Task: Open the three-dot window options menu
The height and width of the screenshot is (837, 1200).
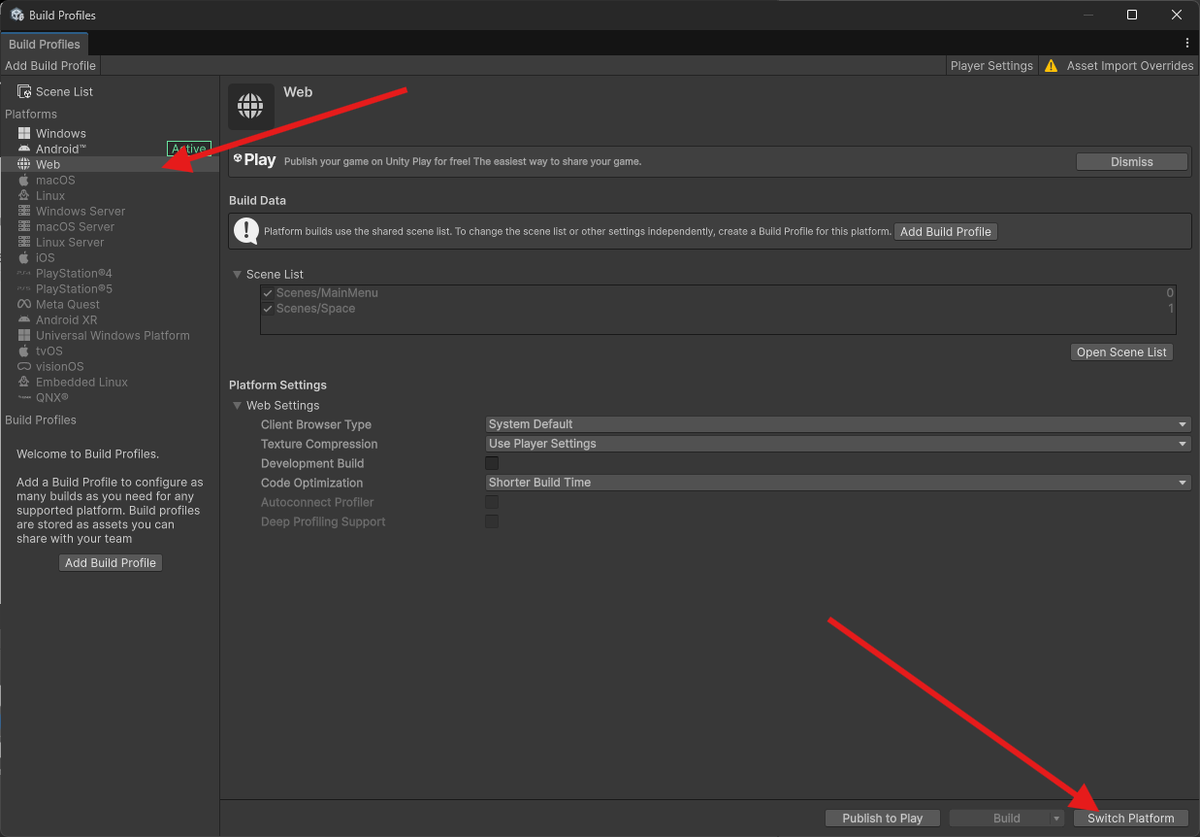Action: (1187, 44)
